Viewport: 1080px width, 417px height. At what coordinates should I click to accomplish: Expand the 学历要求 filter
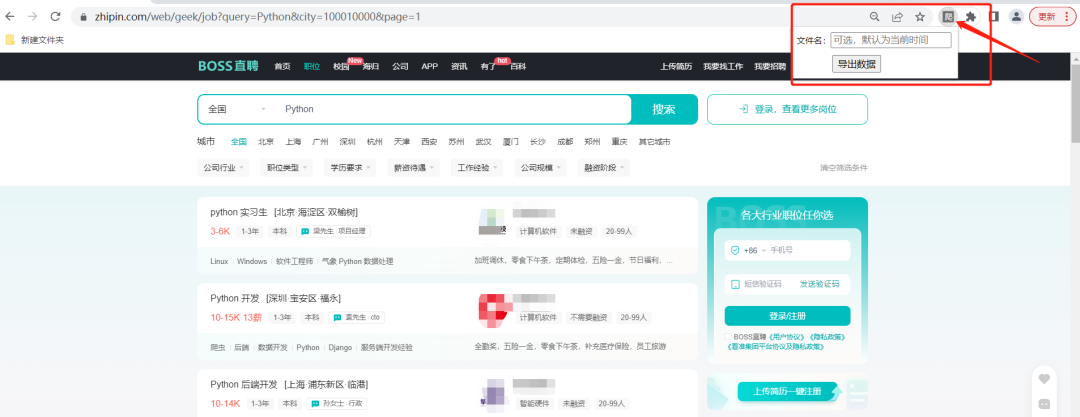point(351,167)
